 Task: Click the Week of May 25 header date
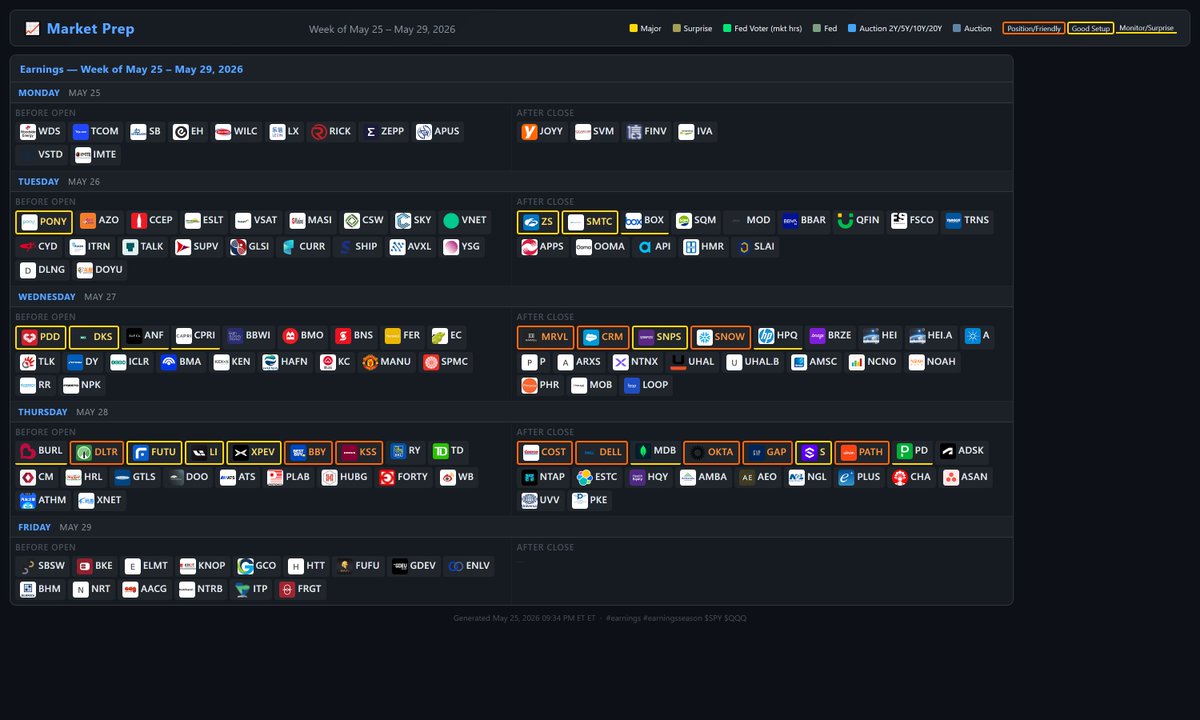pyautogui.click(x=382, y=29)
